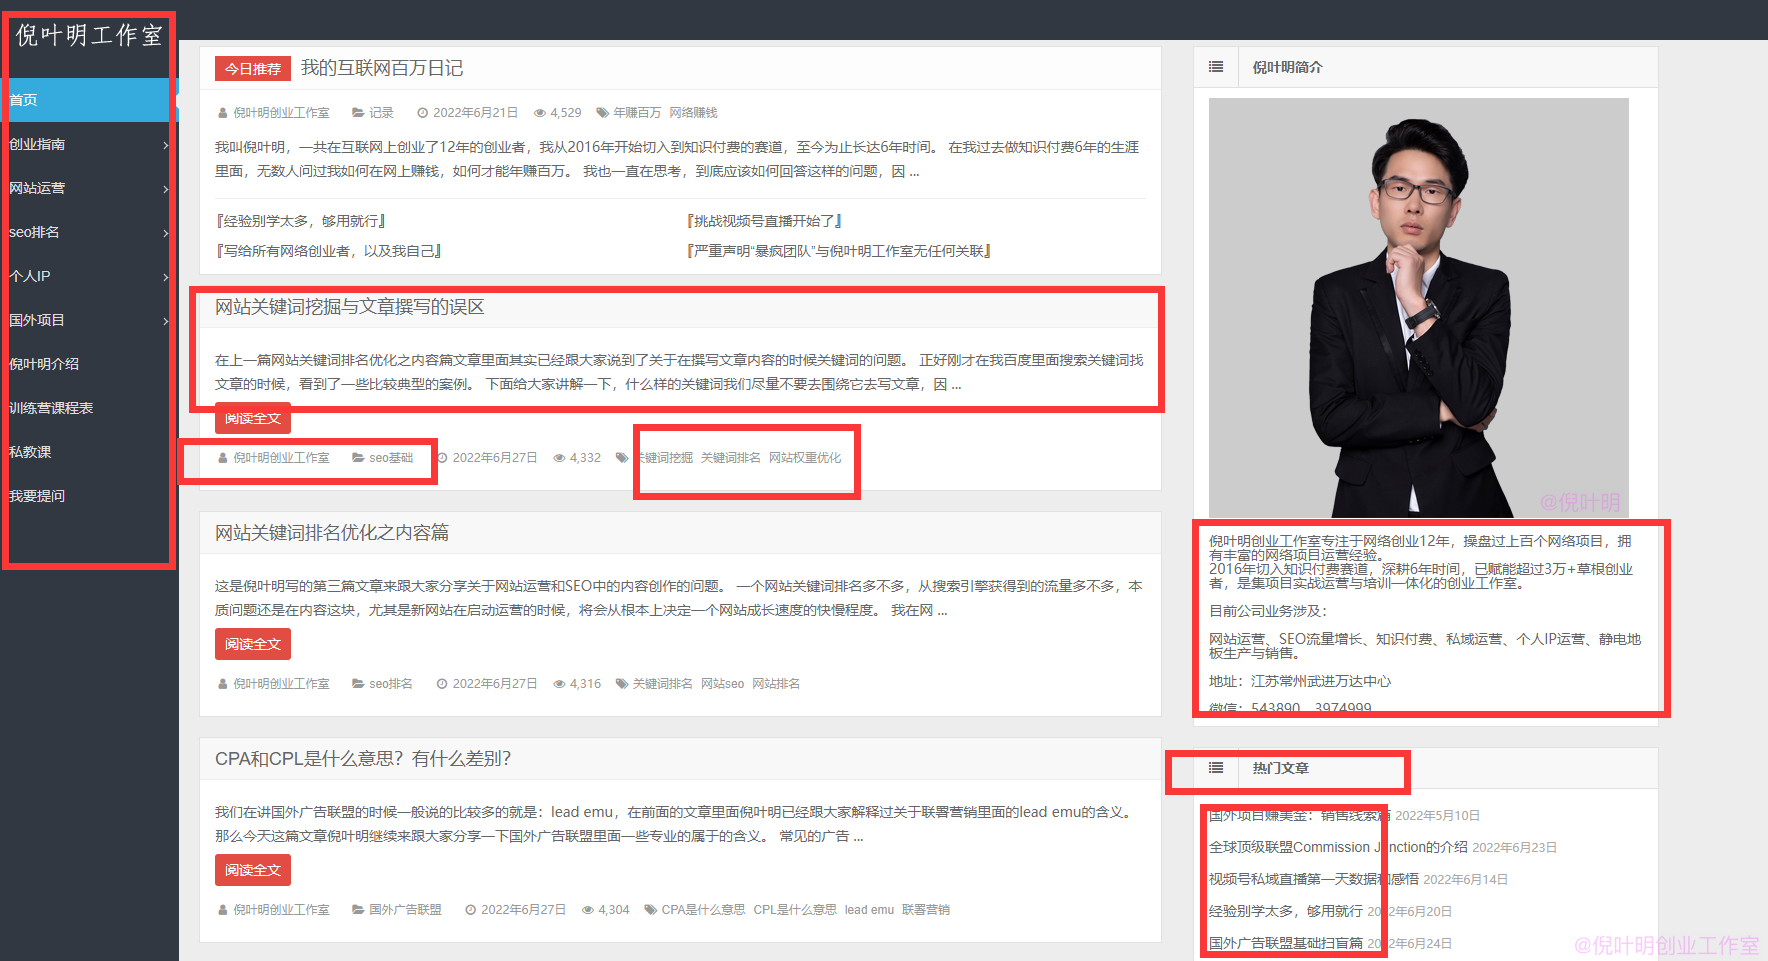The height and width of the screenshot is (961, 1768).
Task: Click tag icon beside 年赚百万
Action: 602,113
